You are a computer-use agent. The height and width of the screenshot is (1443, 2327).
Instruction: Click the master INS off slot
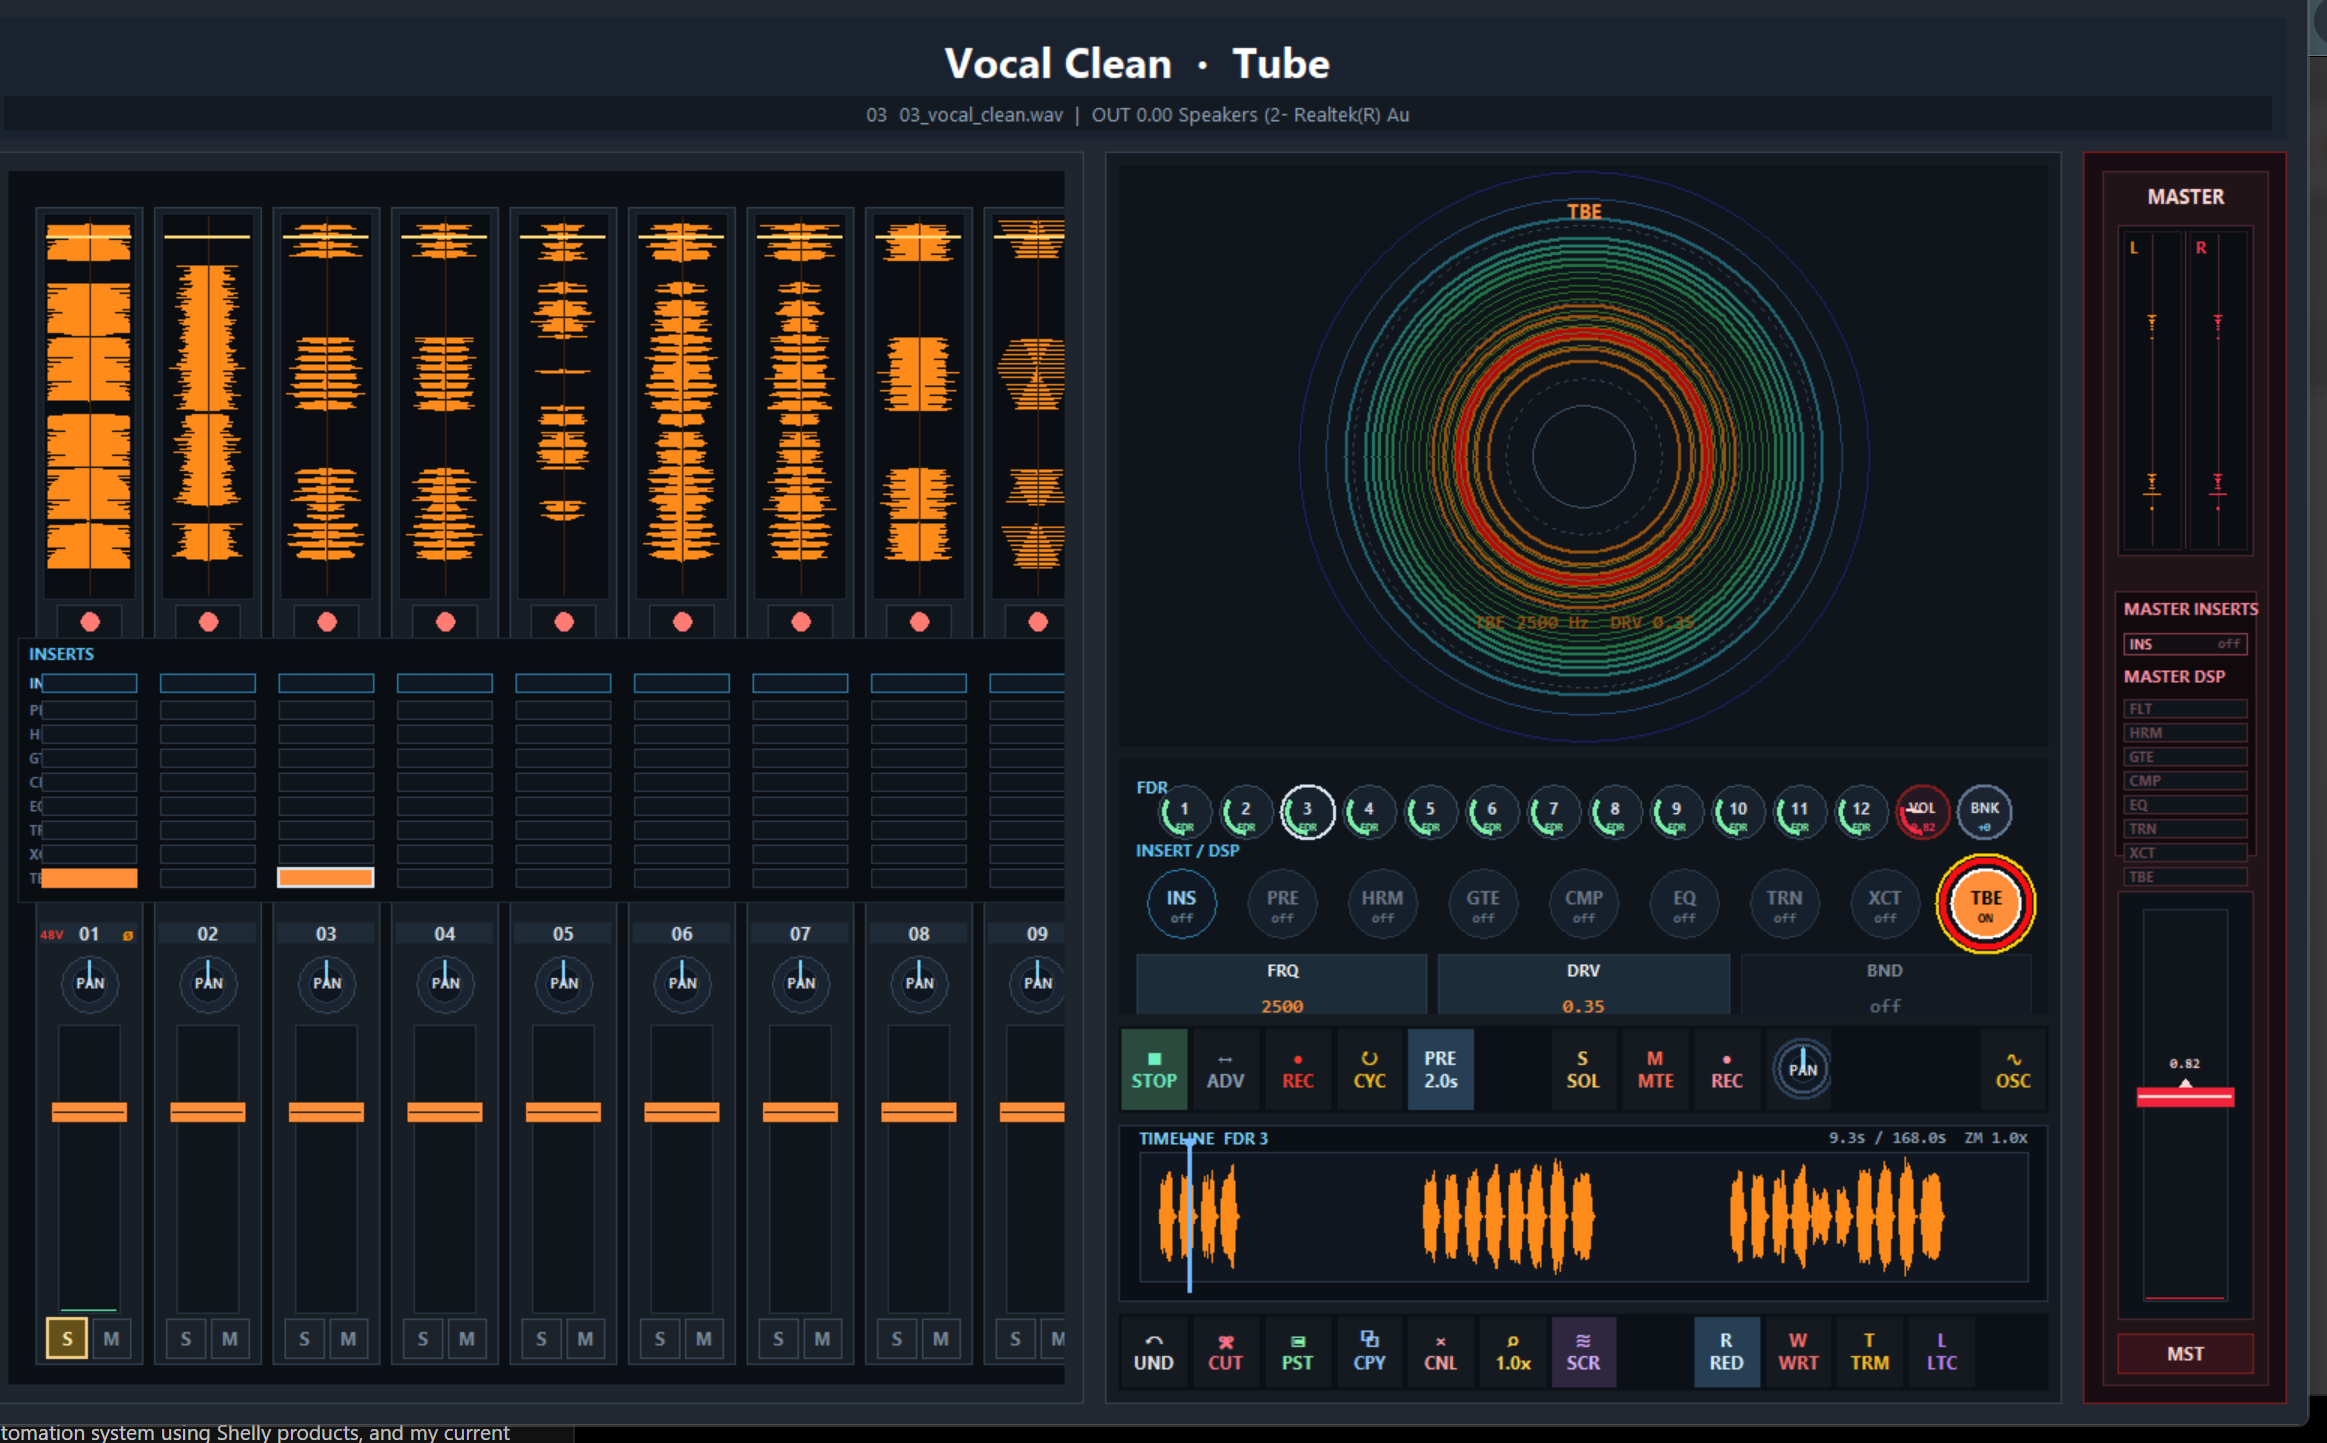pyautogui.click(x=2185, y=644)
